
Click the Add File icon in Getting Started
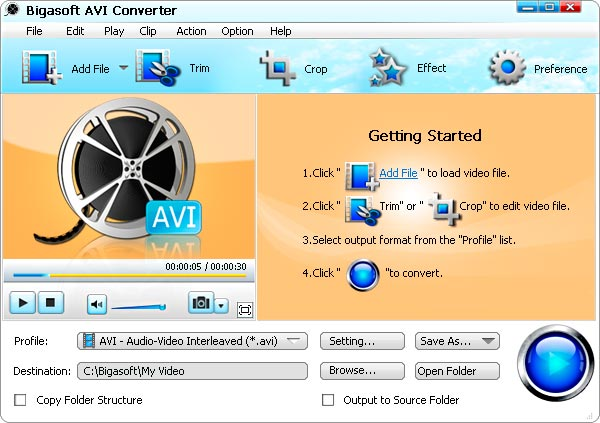[362, 176]
